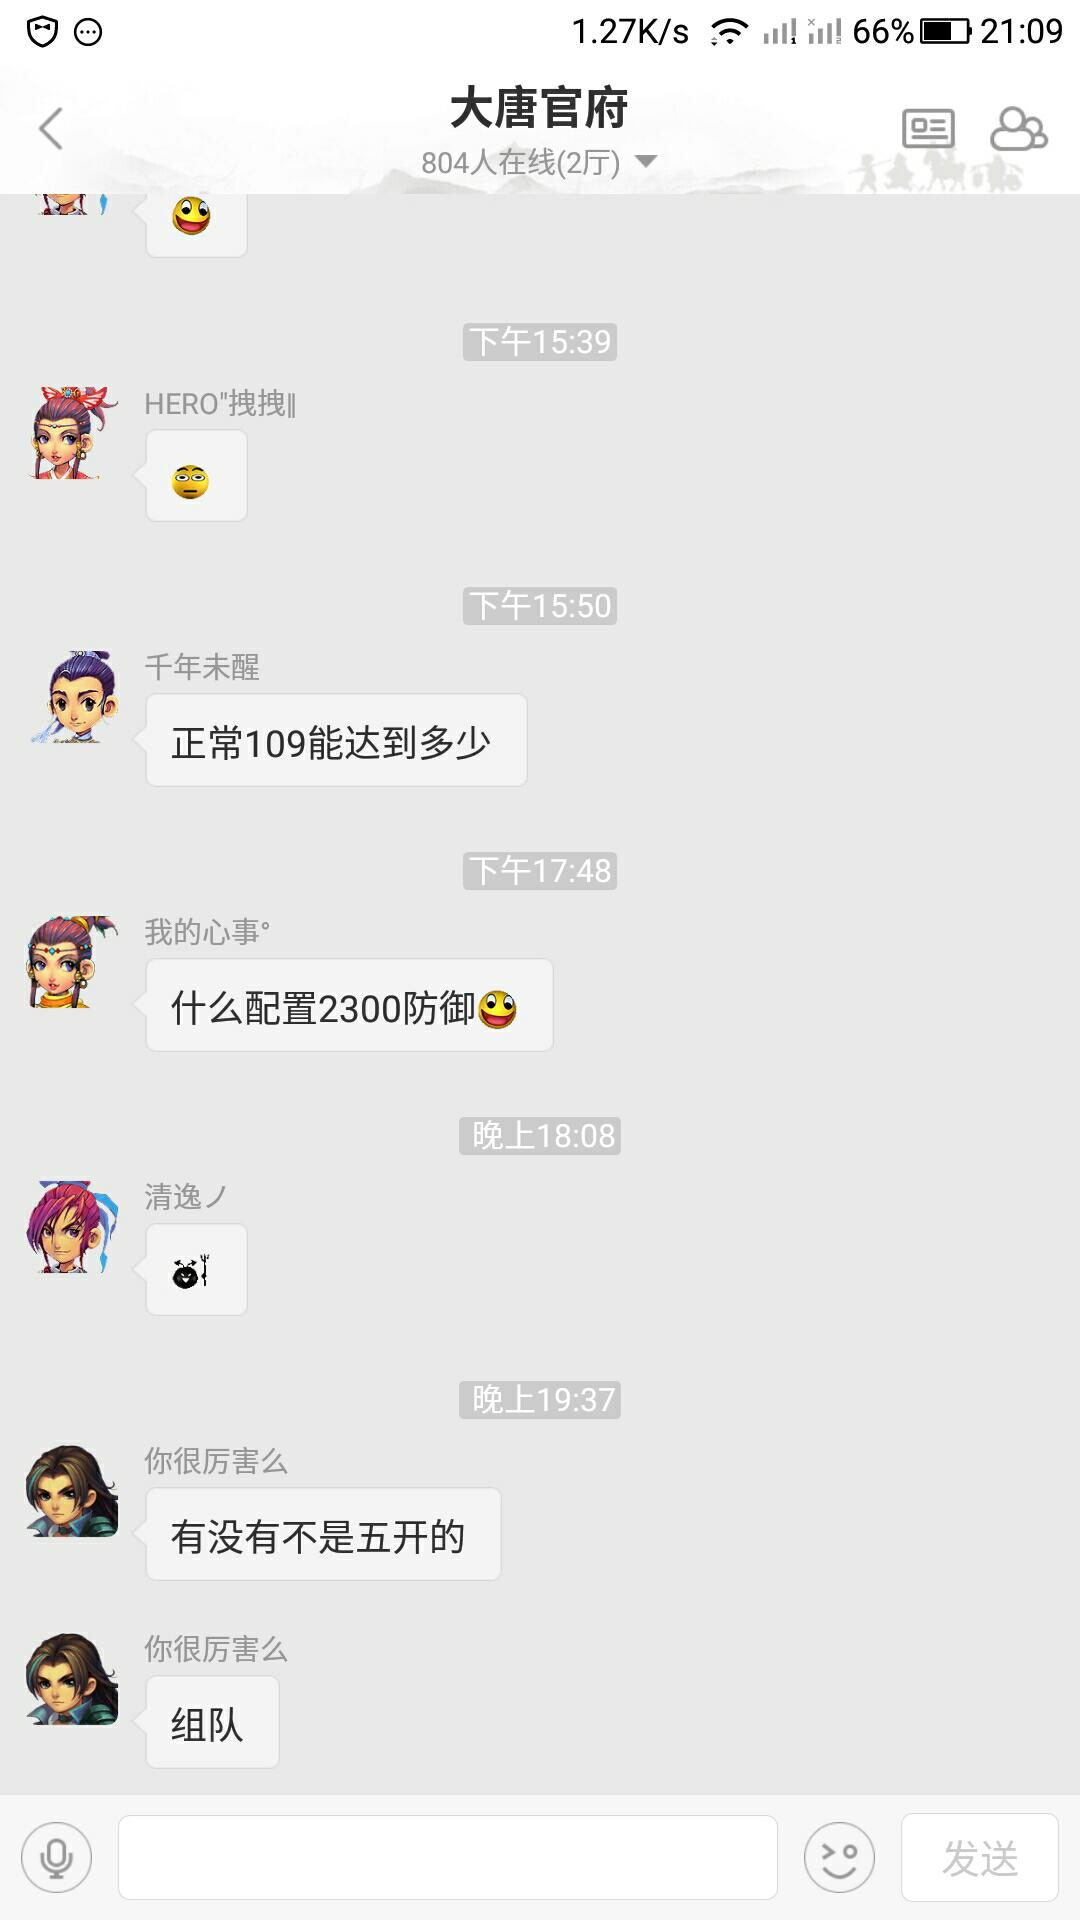
Task: Open the group members icon
Action: [x=1018, y=129]
